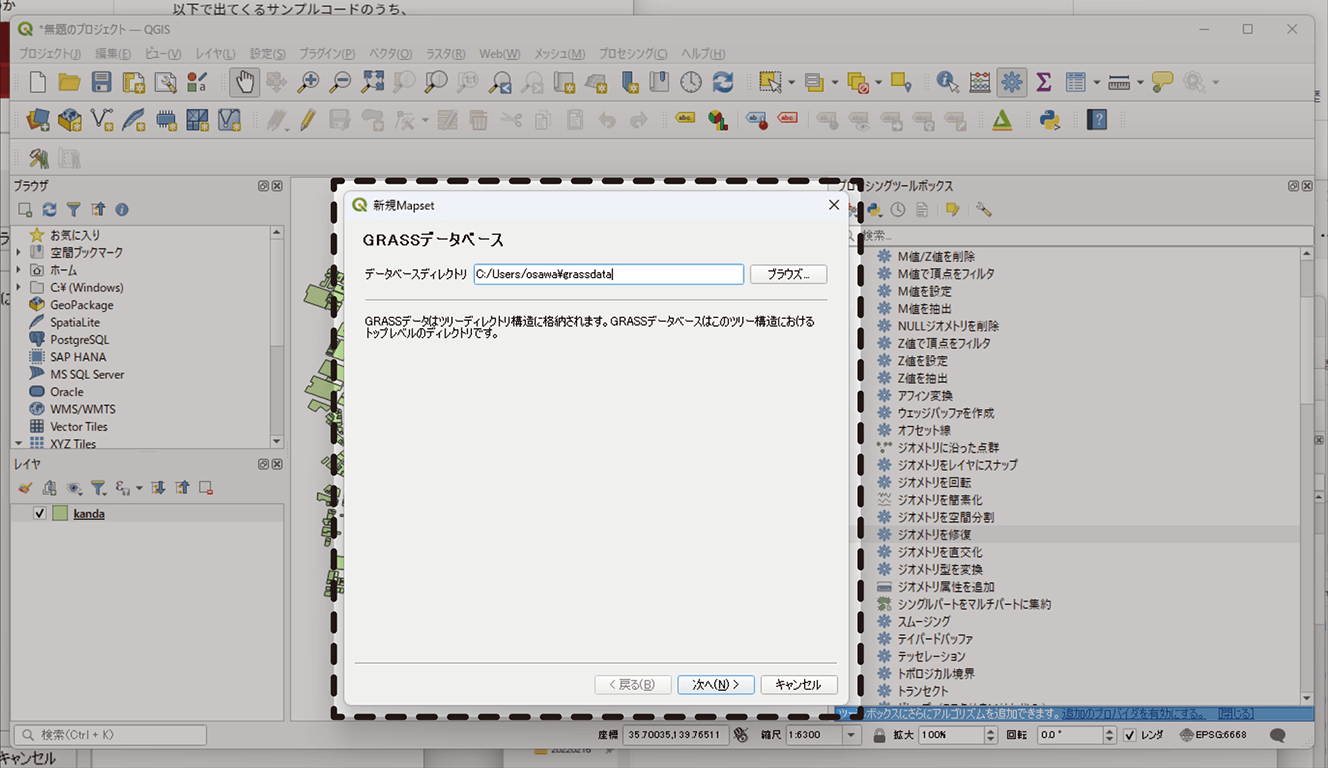Click the kanda layer green color swatch

pyautogui.click(x=60, y=514)
